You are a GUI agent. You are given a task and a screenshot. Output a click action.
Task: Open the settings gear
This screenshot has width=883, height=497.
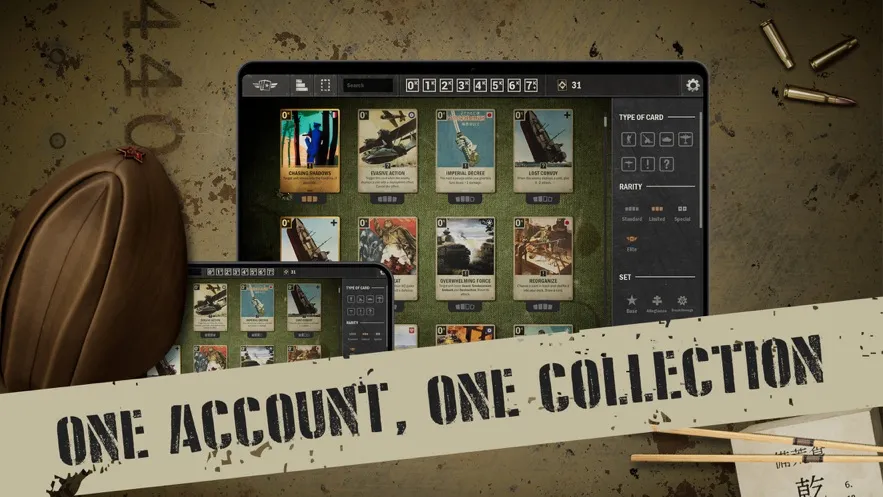coord(693,85)
